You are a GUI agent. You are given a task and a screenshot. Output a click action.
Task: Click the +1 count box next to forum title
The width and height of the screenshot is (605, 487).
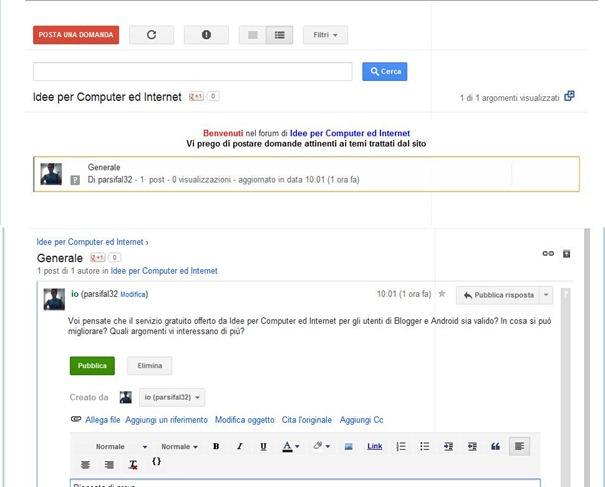point(213,96)
